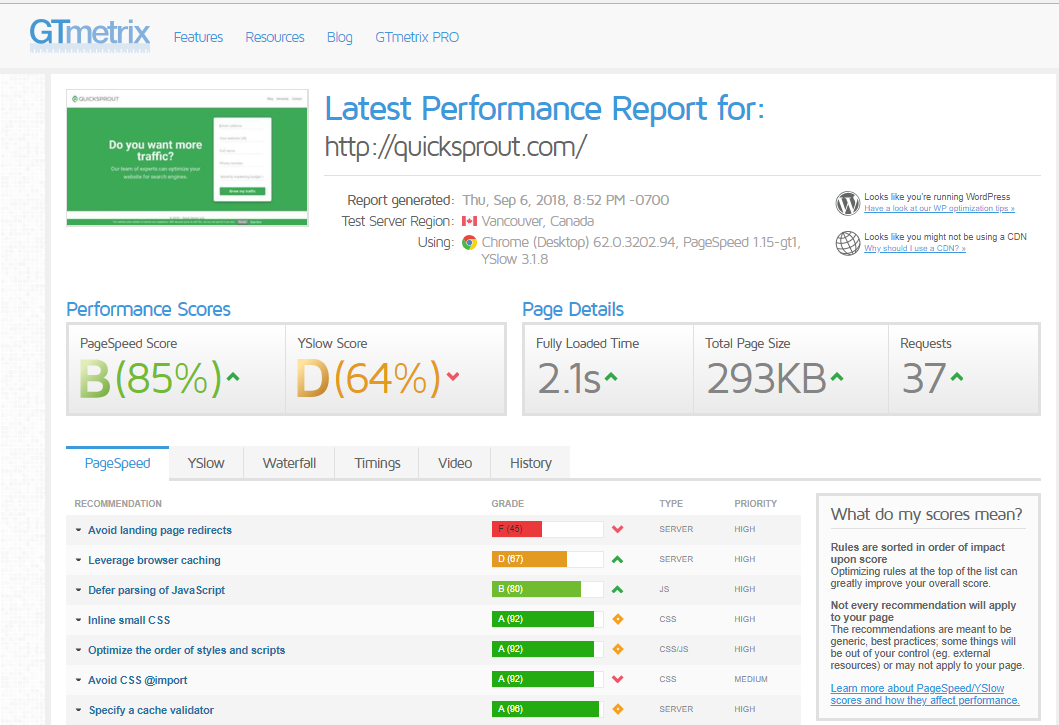The height and width of the screenshot is (725, 1059).
Task: Open the Resources menu
Action: [275, 37]
